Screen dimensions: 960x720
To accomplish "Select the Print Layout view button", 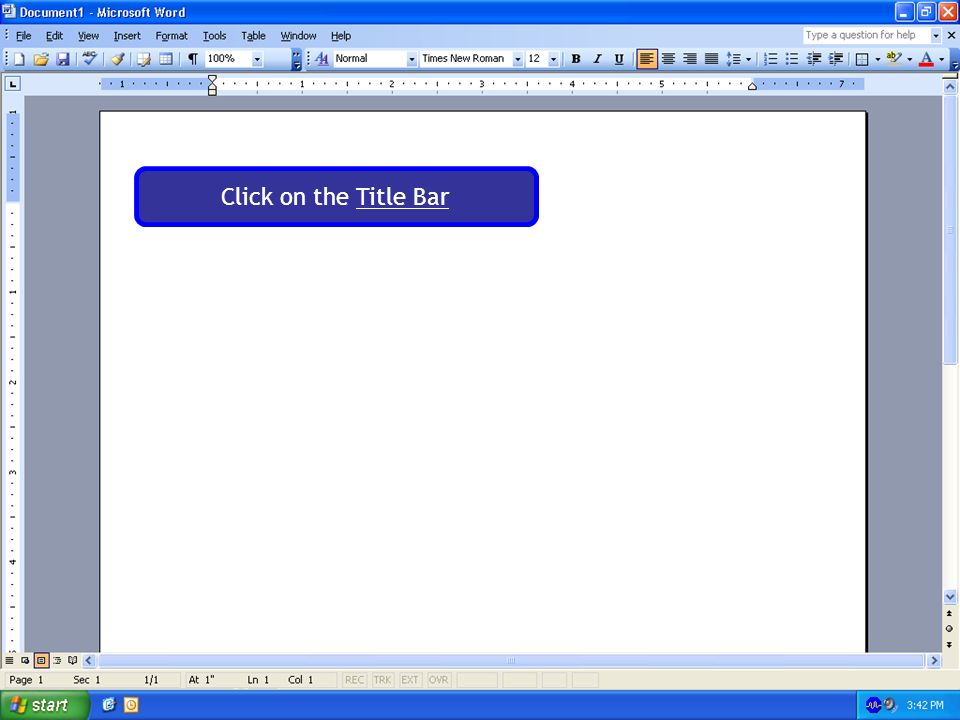I will coord(41,661).
